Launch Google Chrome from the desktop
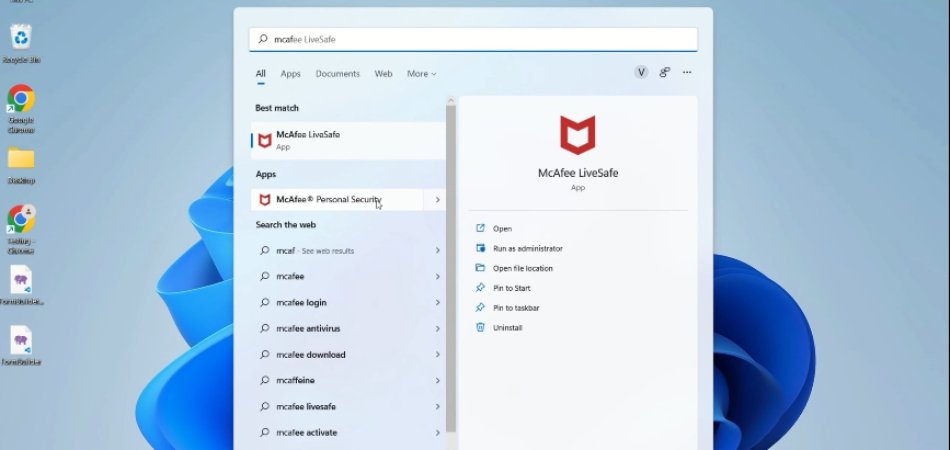 pos(21,99)
